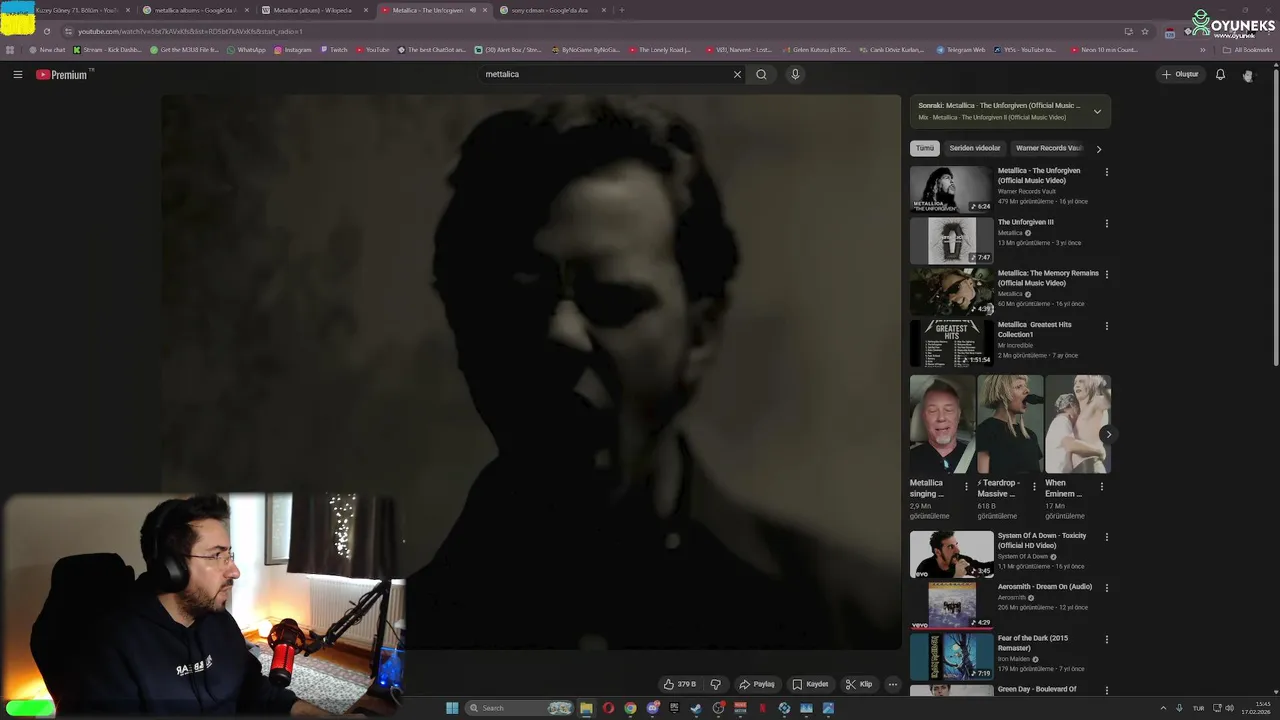
Task: Open File Explorer from taskbar
Action: (x=586, y=708)
